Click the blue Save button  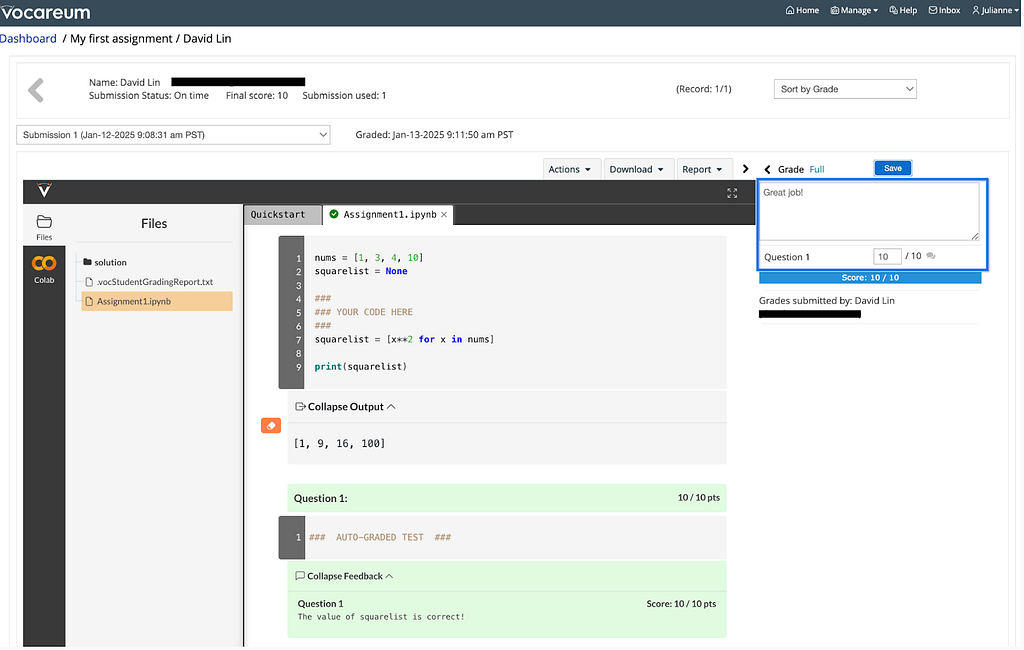pos(893,168)
